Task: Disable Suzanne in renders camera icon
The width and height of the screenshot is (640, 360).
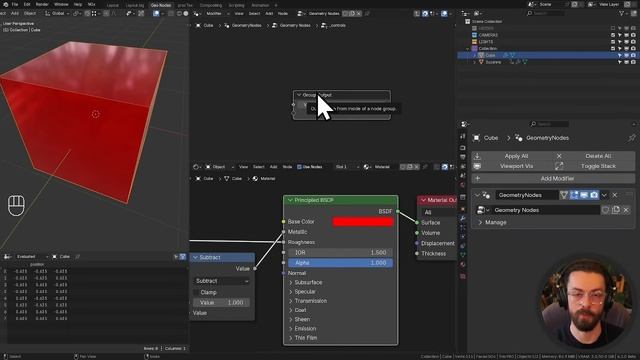Action: click(x=633, y=62)
